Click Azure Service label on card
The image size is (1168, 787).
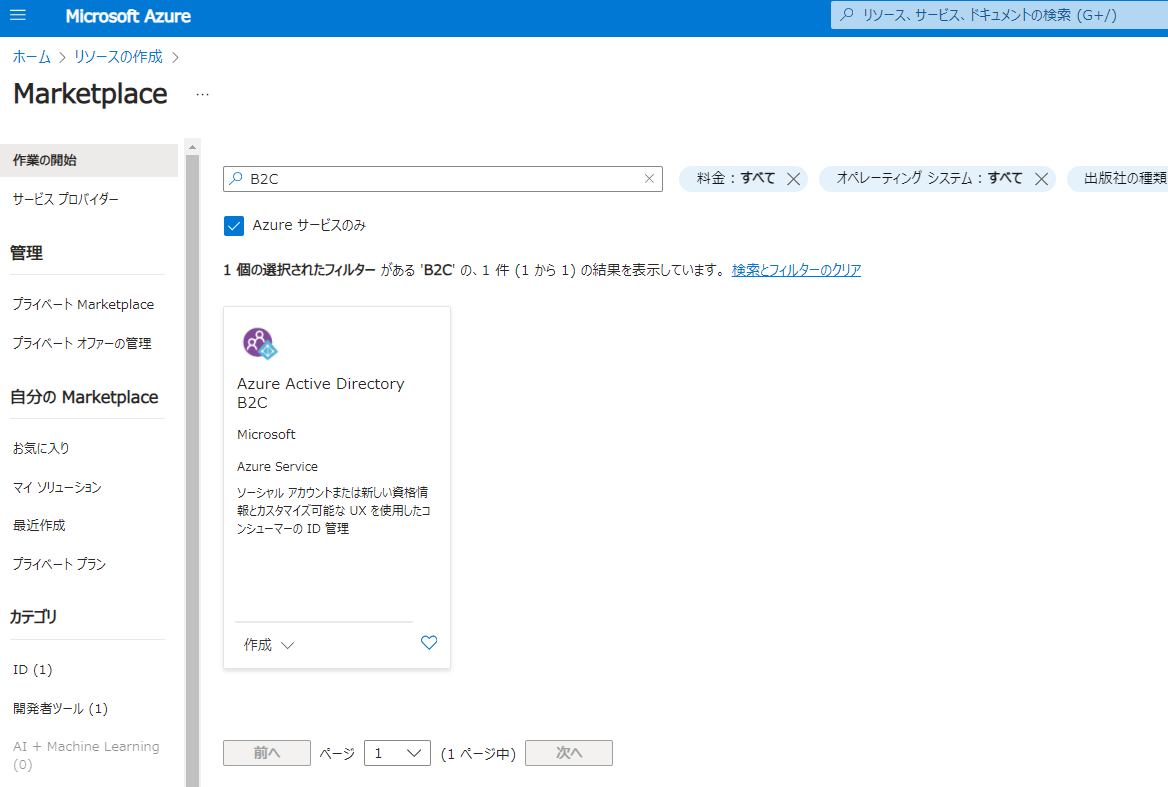277,466
